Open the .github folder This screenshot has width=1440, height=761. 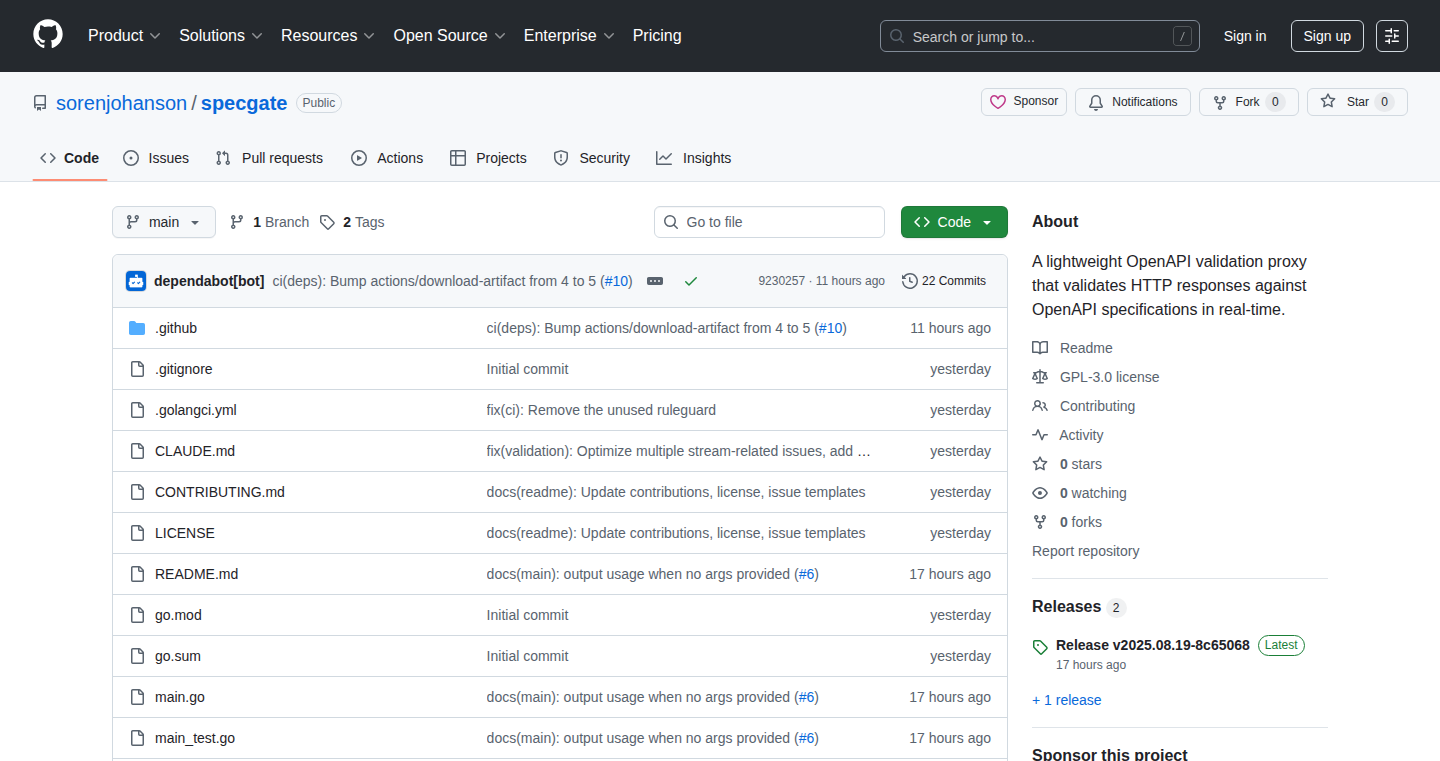click(x=176, y=328)
